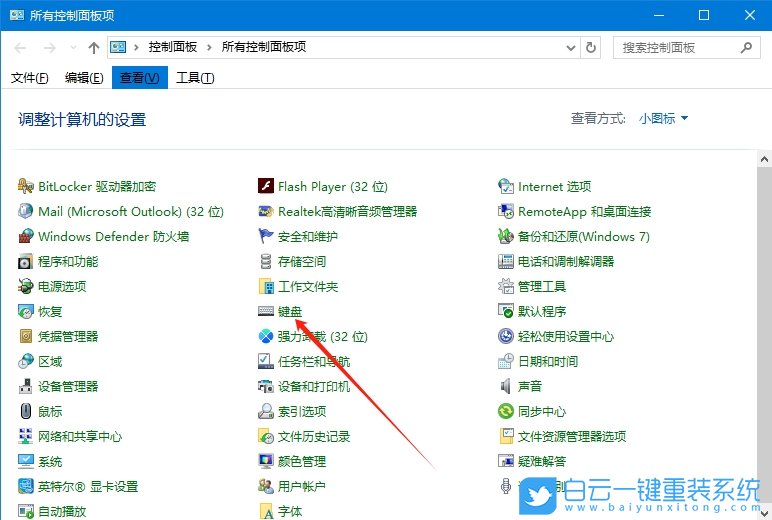Image resolution: width=772 pixels, height=520 pixels.
Task: Click the Forward navigation arrow
Action: click(x=50, y=48)
